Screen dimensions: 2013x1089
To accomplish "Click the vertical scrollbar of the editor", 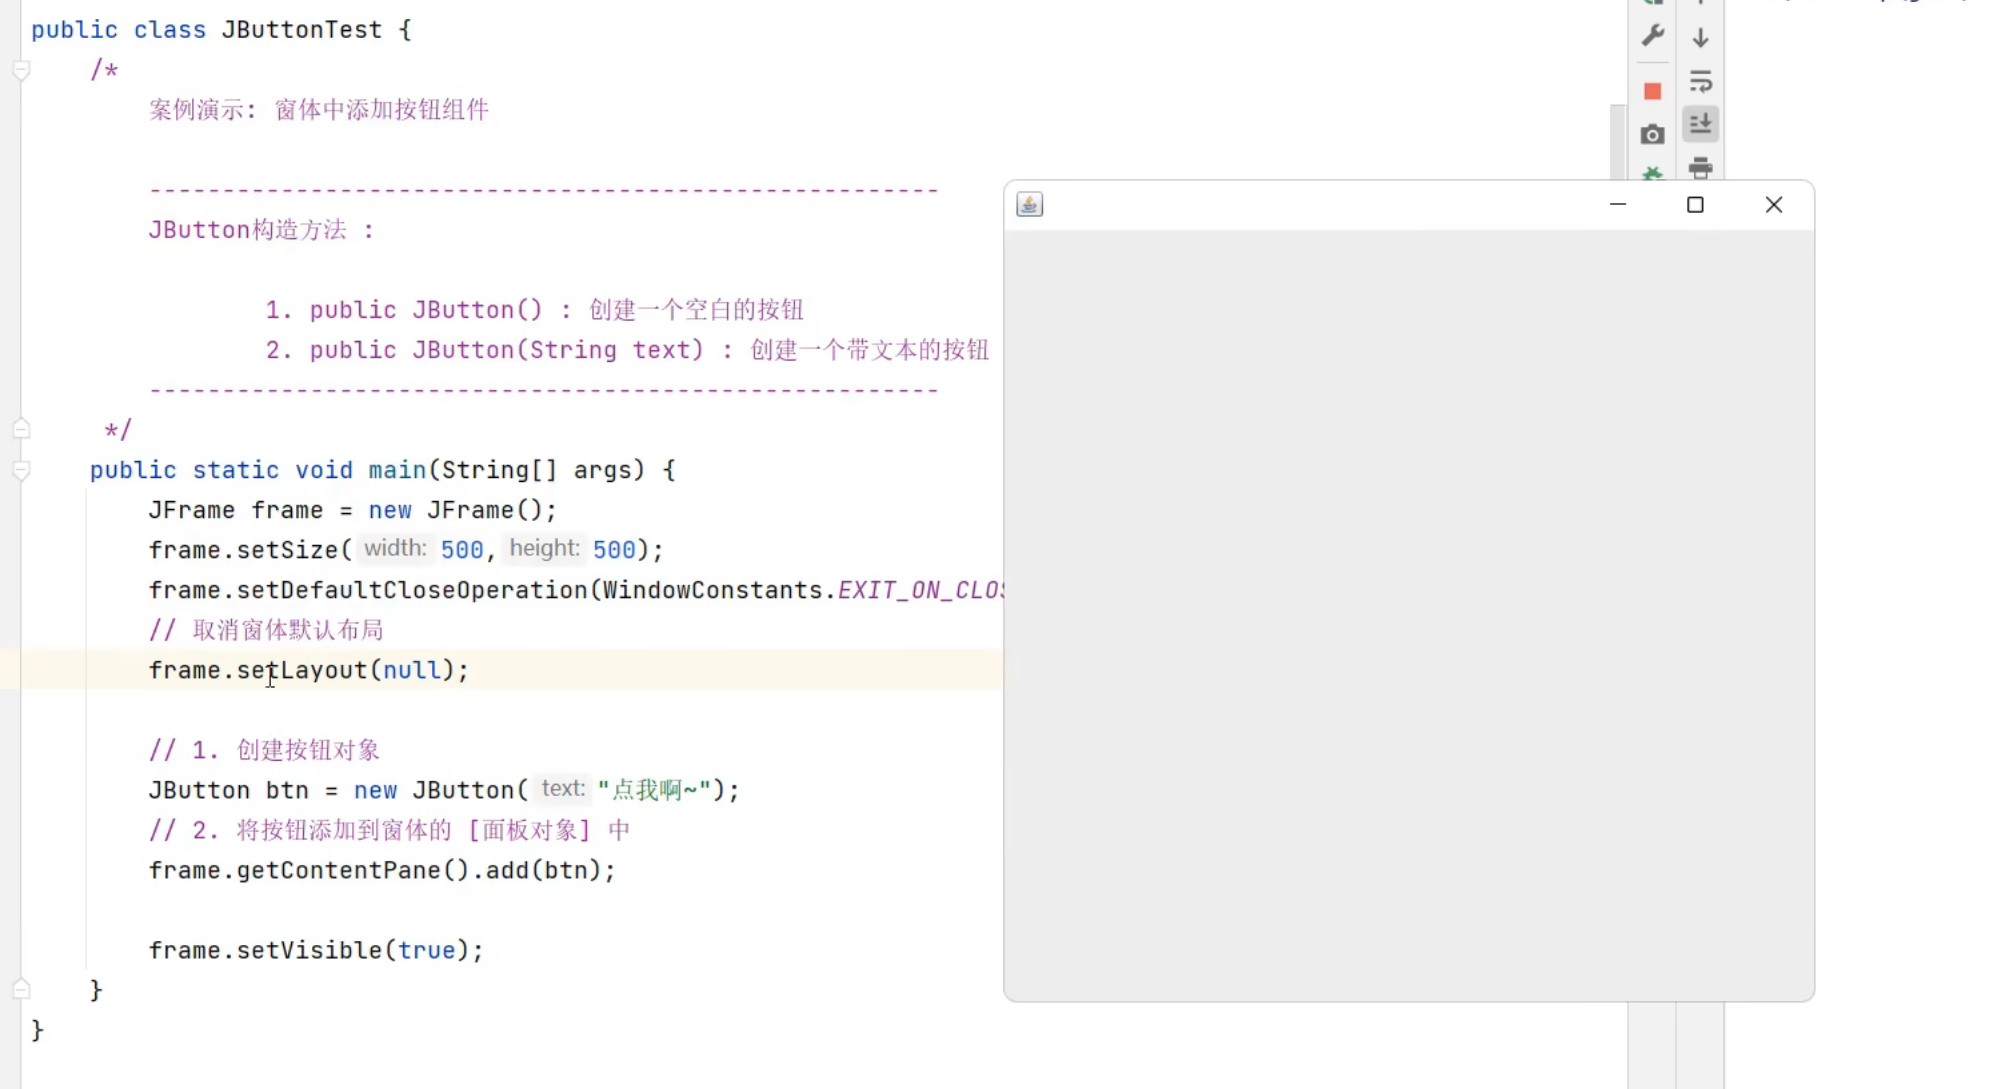I will coord(1617,140).
